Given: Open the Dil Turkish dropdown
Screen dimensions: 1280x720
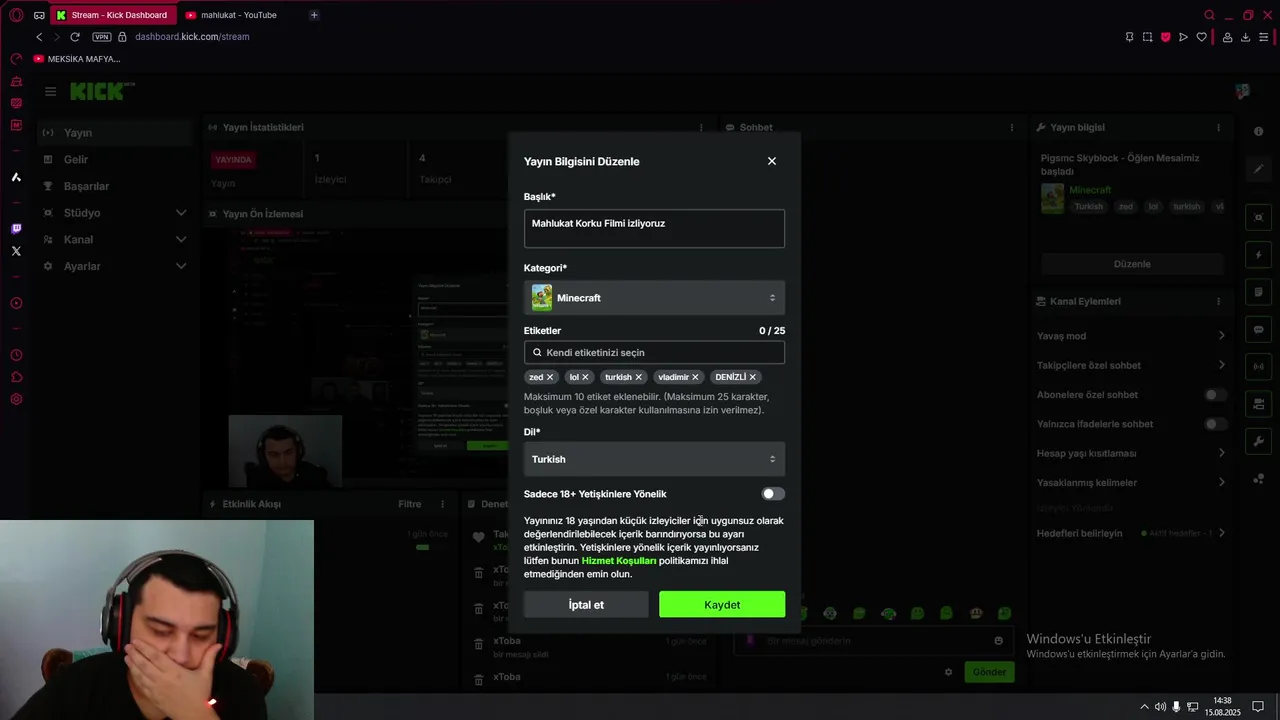Looking at the screenshot, I should [654, 459].
